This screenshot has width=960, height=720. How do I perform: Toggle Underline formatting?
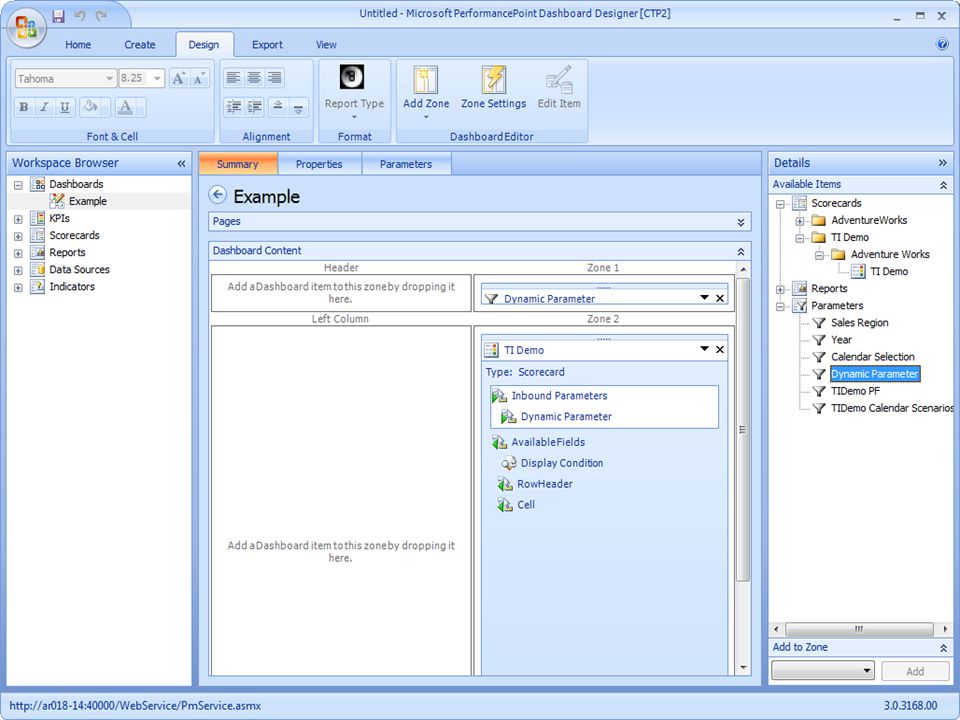tap(64, 107)
